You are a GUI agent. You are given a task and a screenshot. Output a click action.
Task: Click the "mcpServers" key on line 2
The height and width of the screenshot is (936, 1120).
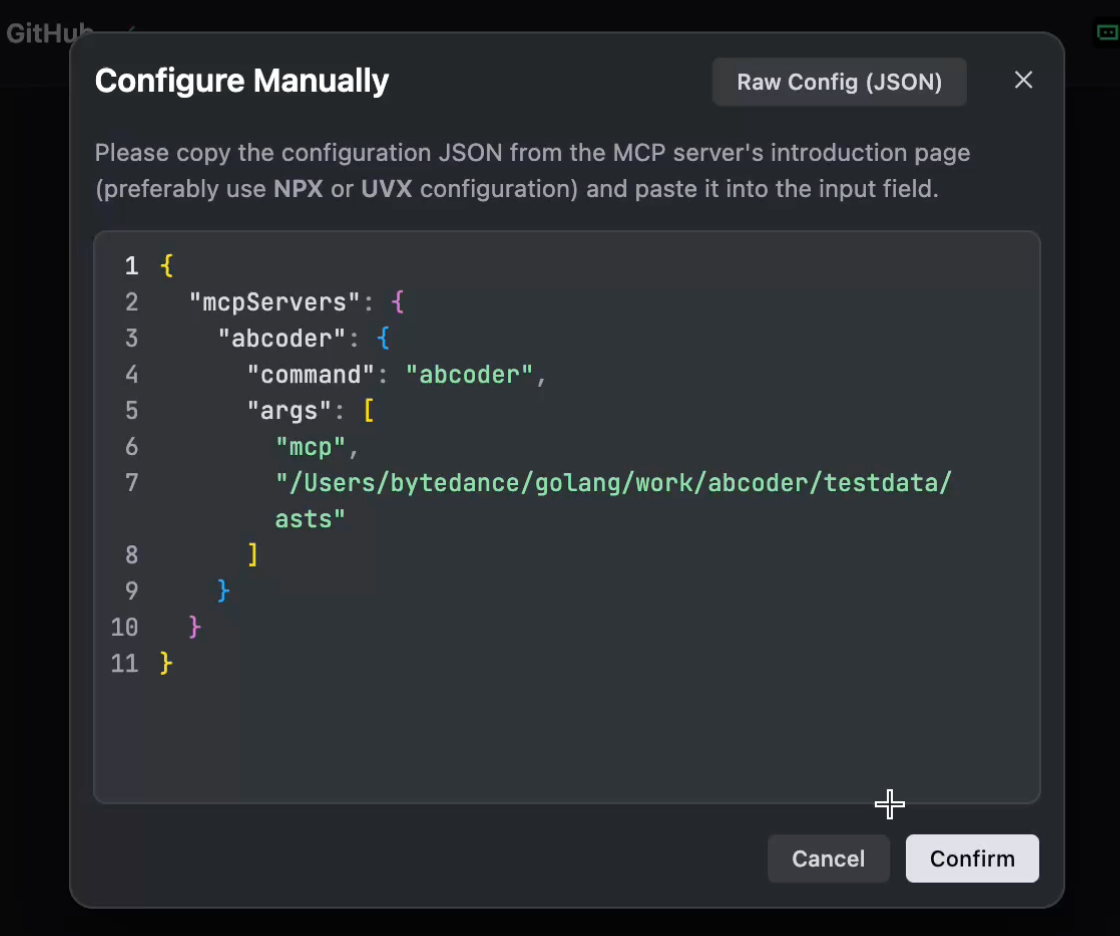coord(274,302)
